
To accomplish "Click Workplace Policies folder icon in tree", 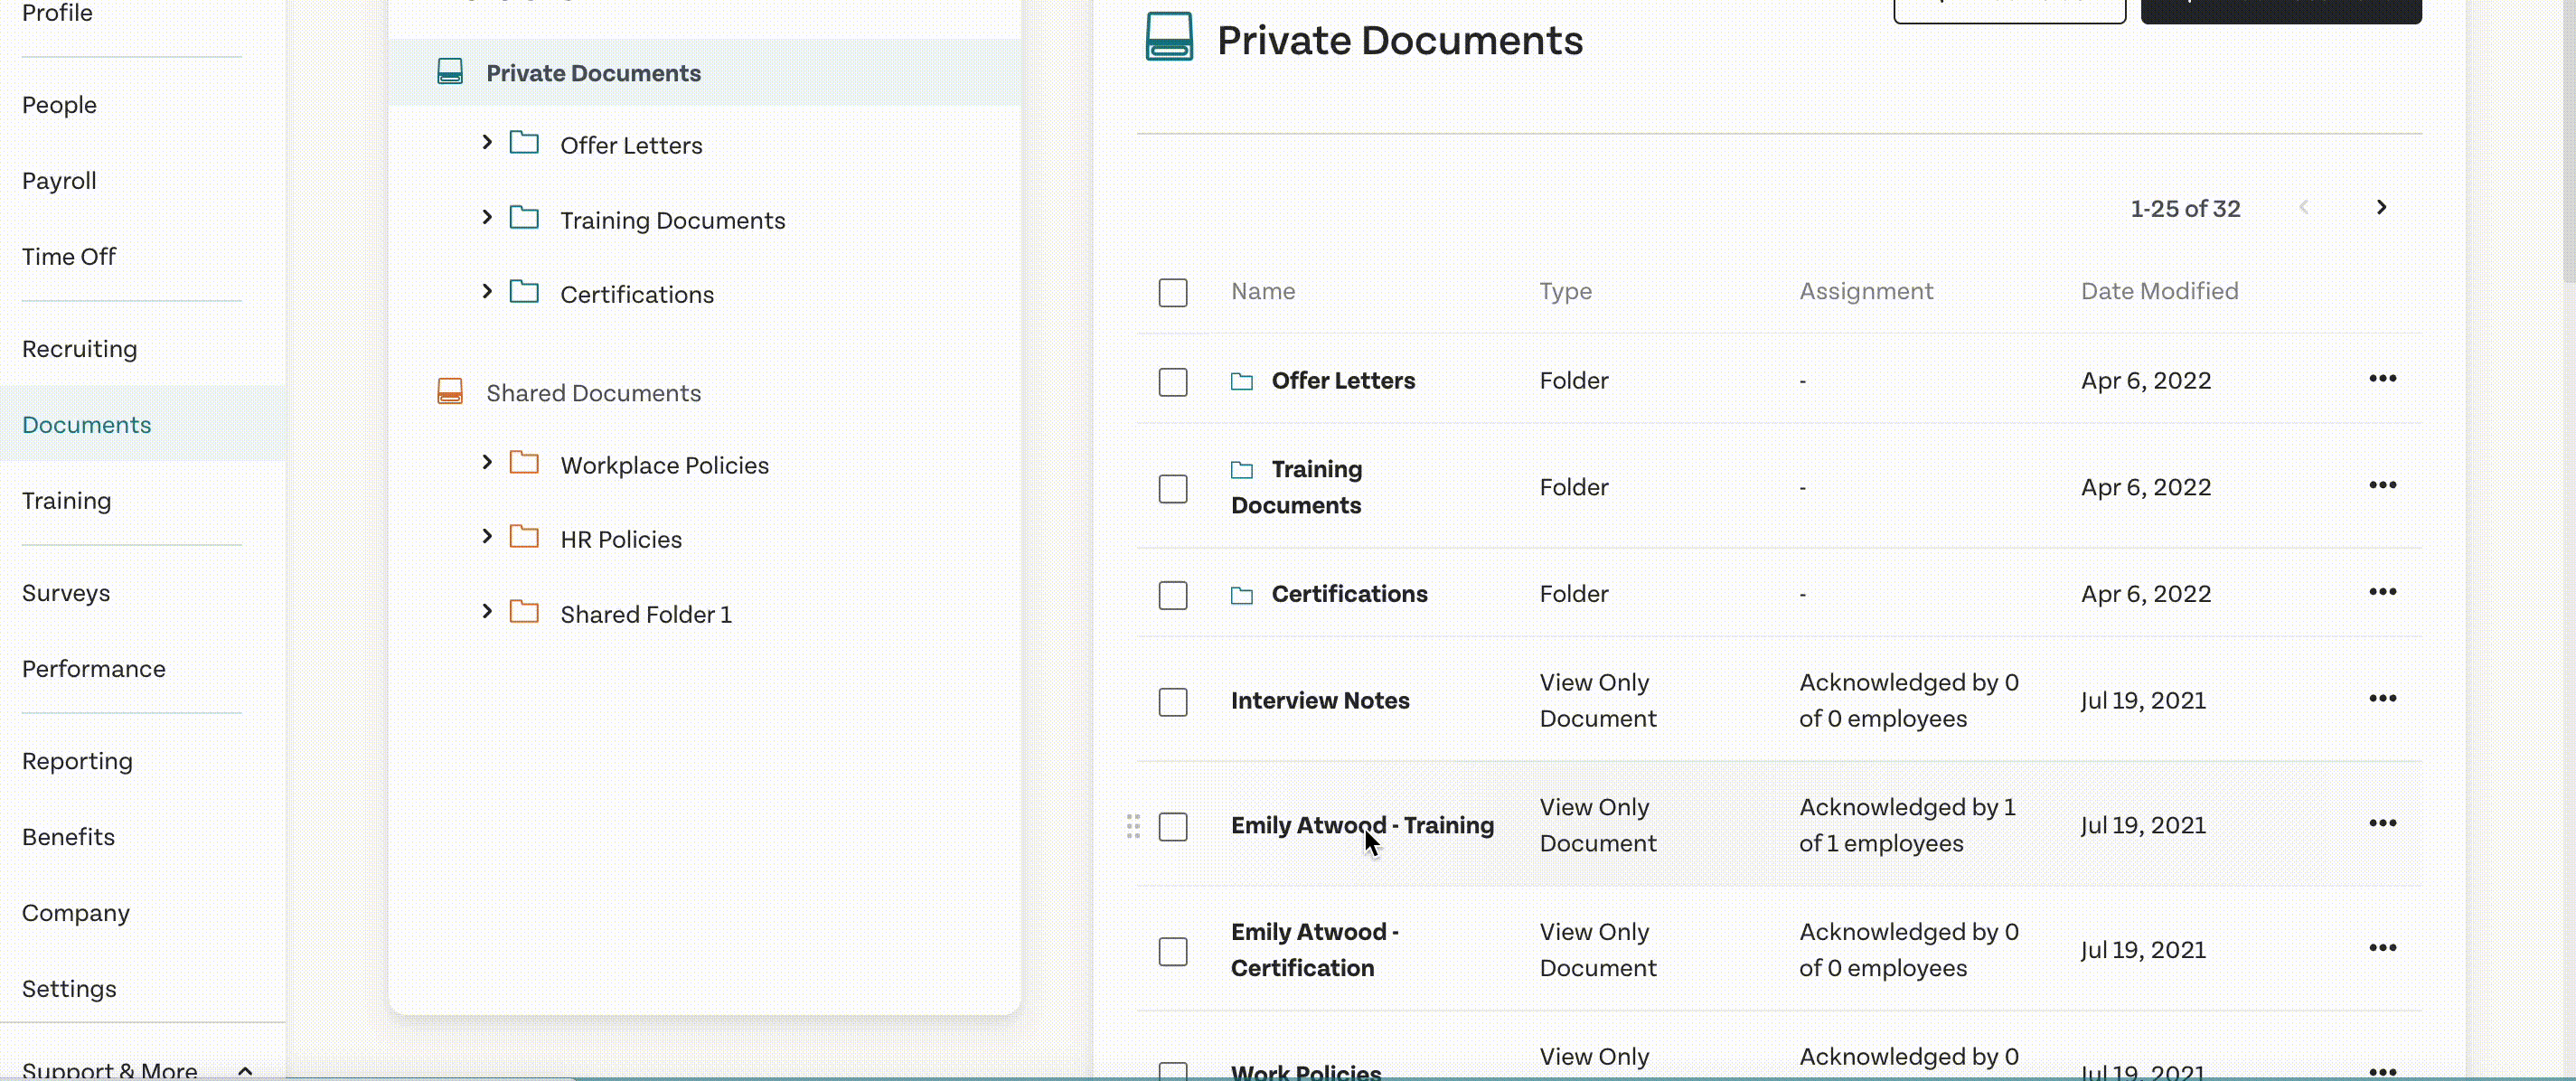I will 524,463.
